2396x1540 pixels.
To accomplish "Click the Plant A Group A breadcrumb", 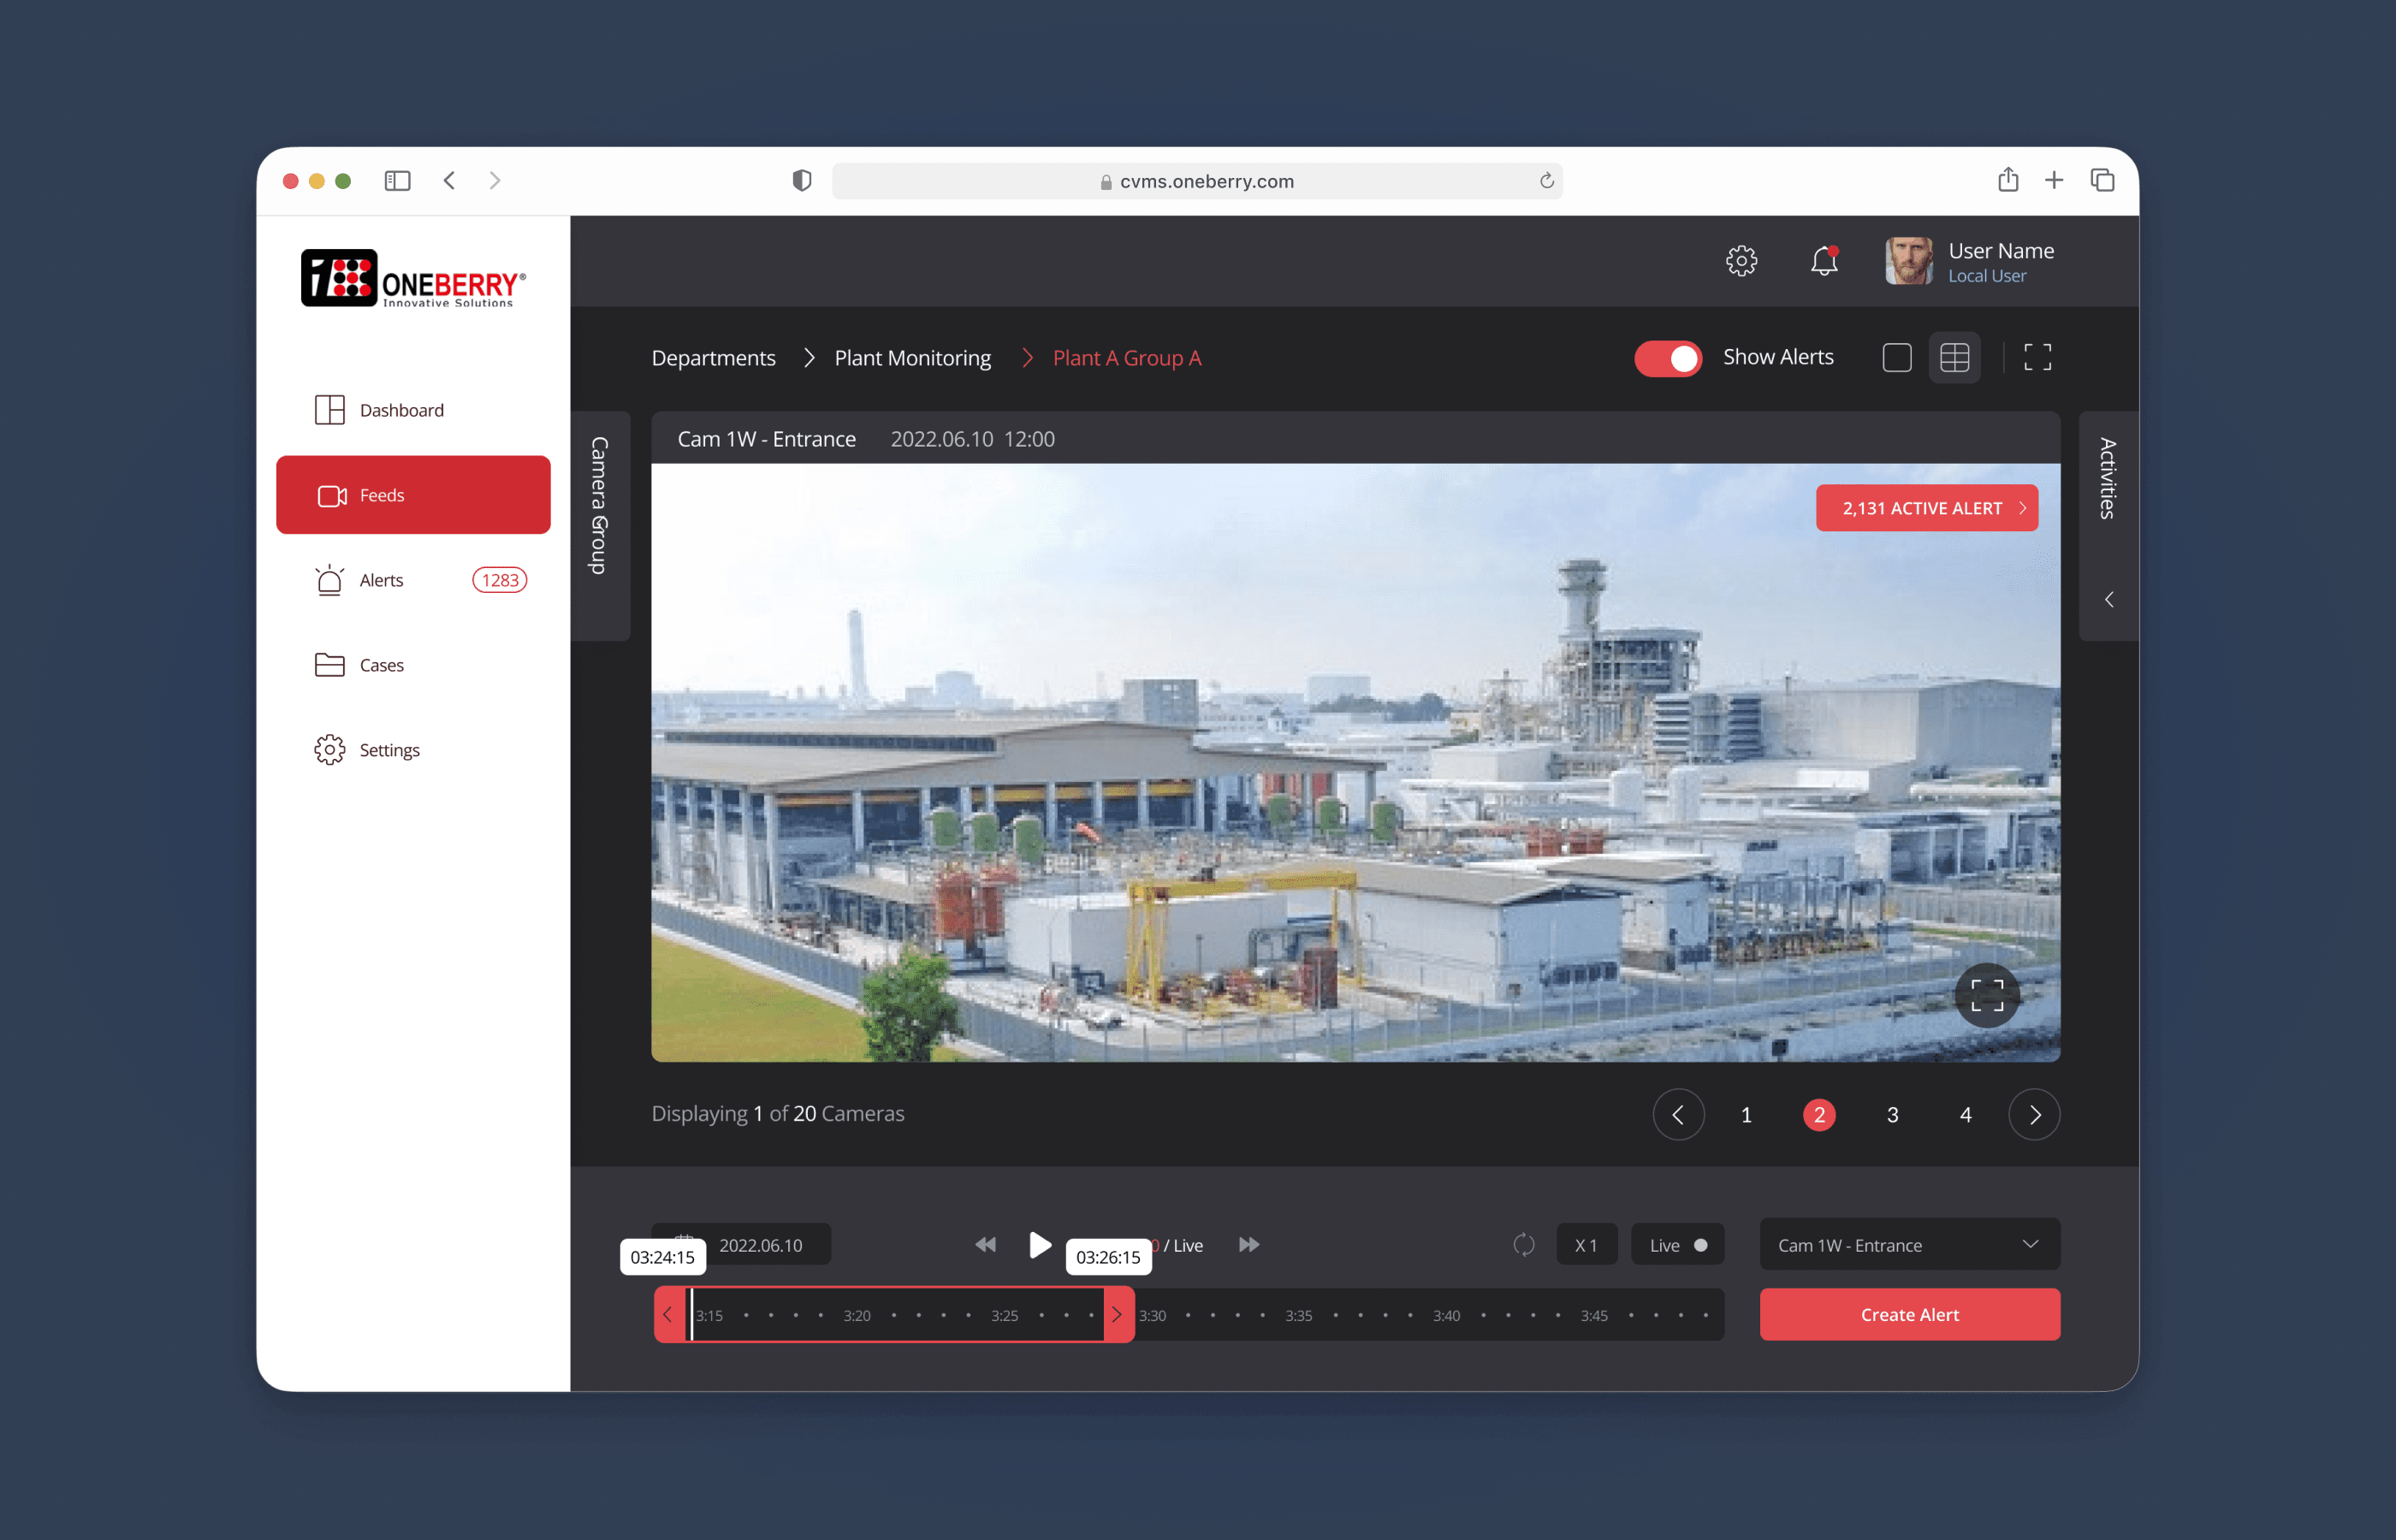I will [x=1127, y=358].
